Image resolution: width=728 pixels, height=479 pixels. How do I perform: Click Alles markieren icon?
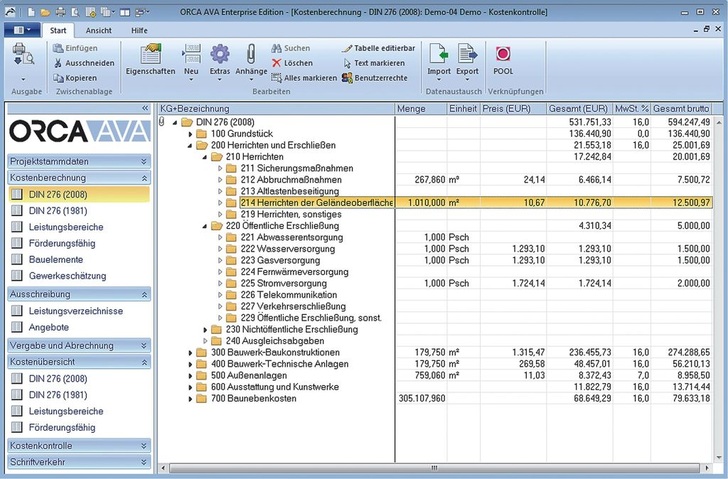point(276,78)
